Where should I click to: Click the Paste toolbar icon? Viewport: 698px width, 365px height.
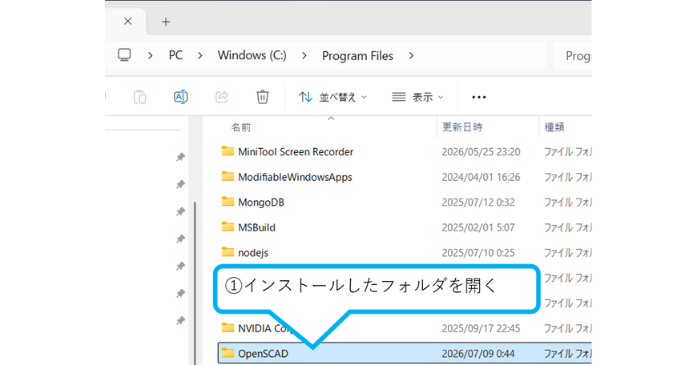click(140, 97)
